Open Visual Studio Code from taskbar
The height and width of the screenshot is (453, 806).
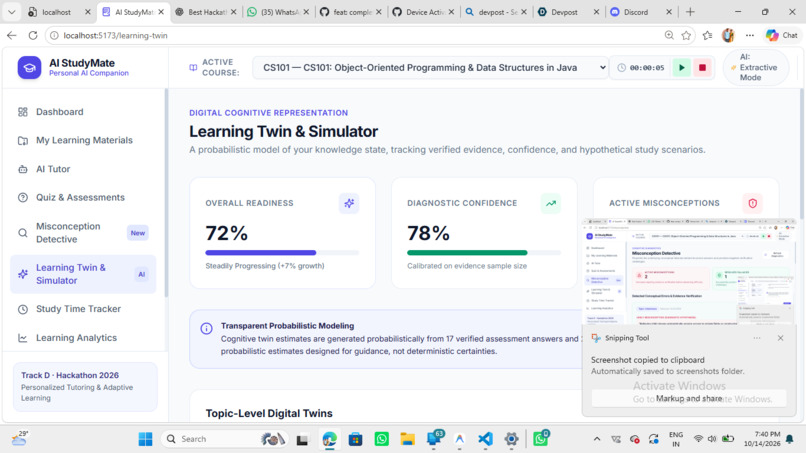[x=485, y=439]
